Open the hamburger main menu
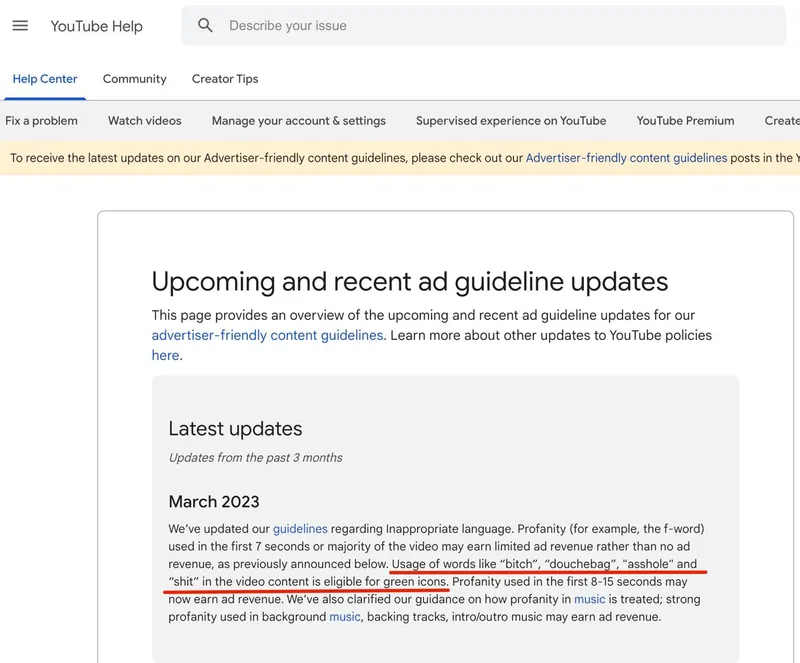Screen dimensions: 800x663 click(x=20, y=26)
